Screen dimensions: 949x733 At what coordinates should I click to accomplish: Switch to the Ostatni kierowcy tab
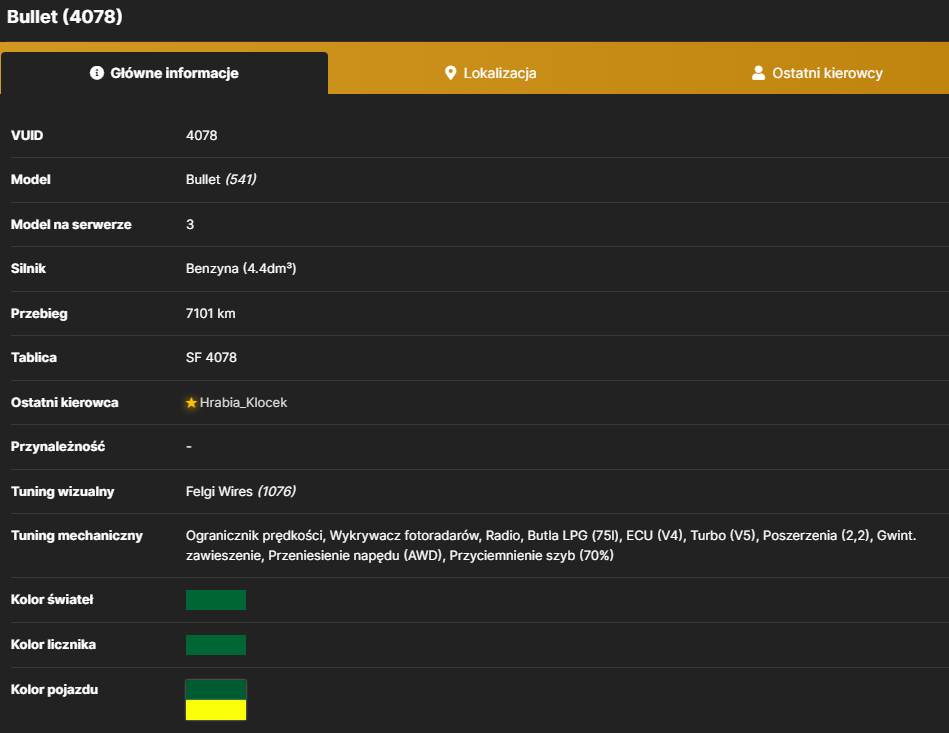tap(817, 73)
